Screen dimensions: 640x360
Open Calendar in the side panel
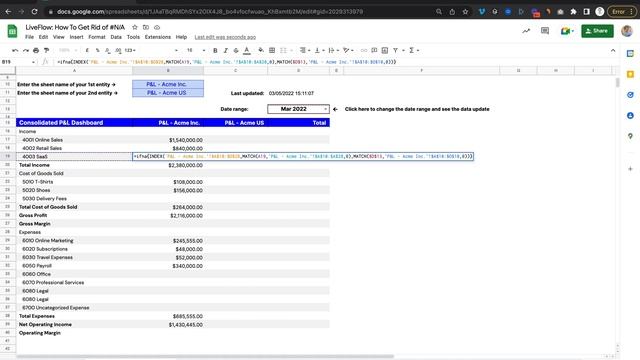[630, 53]
